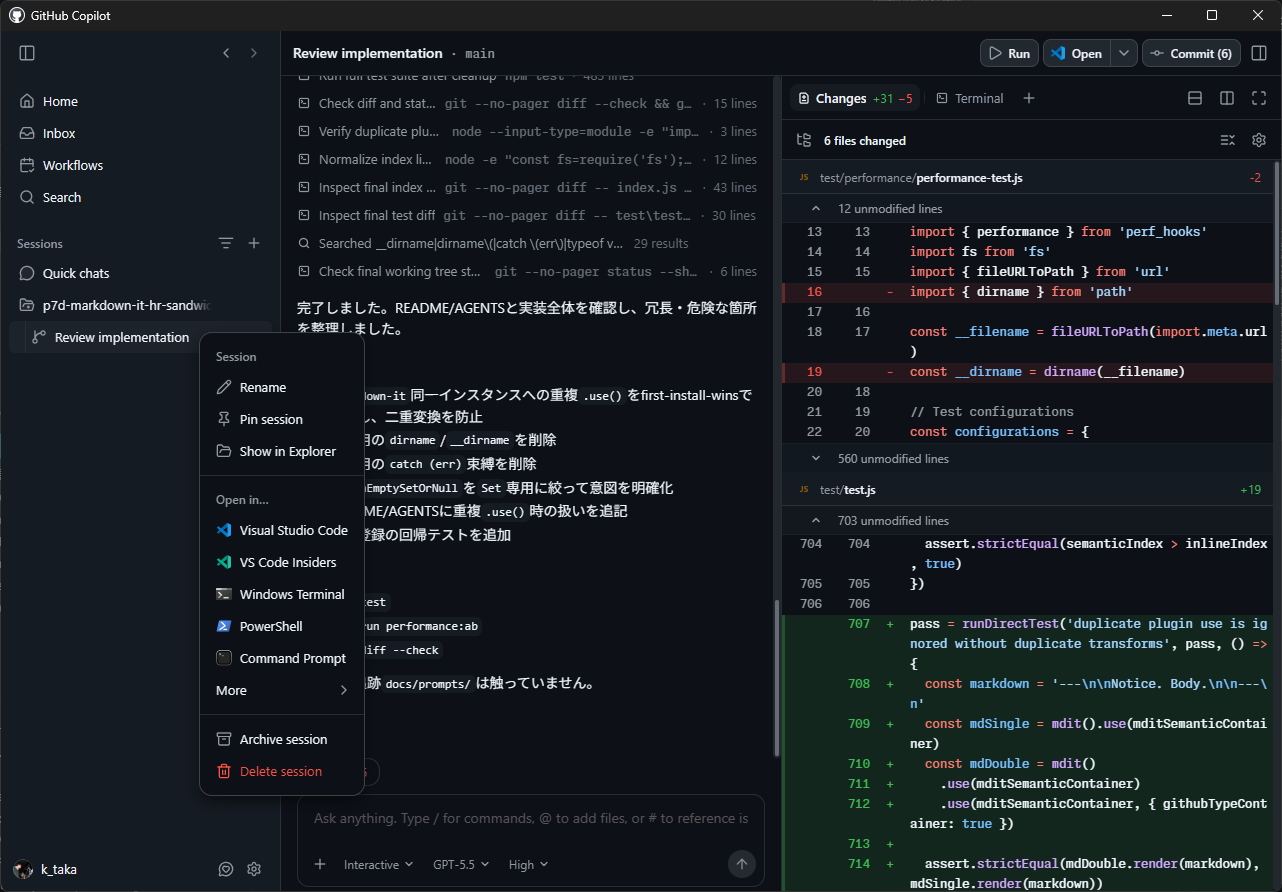Create a new session with plus
The image size is (1282, 892).
click(x=254, y=243)
